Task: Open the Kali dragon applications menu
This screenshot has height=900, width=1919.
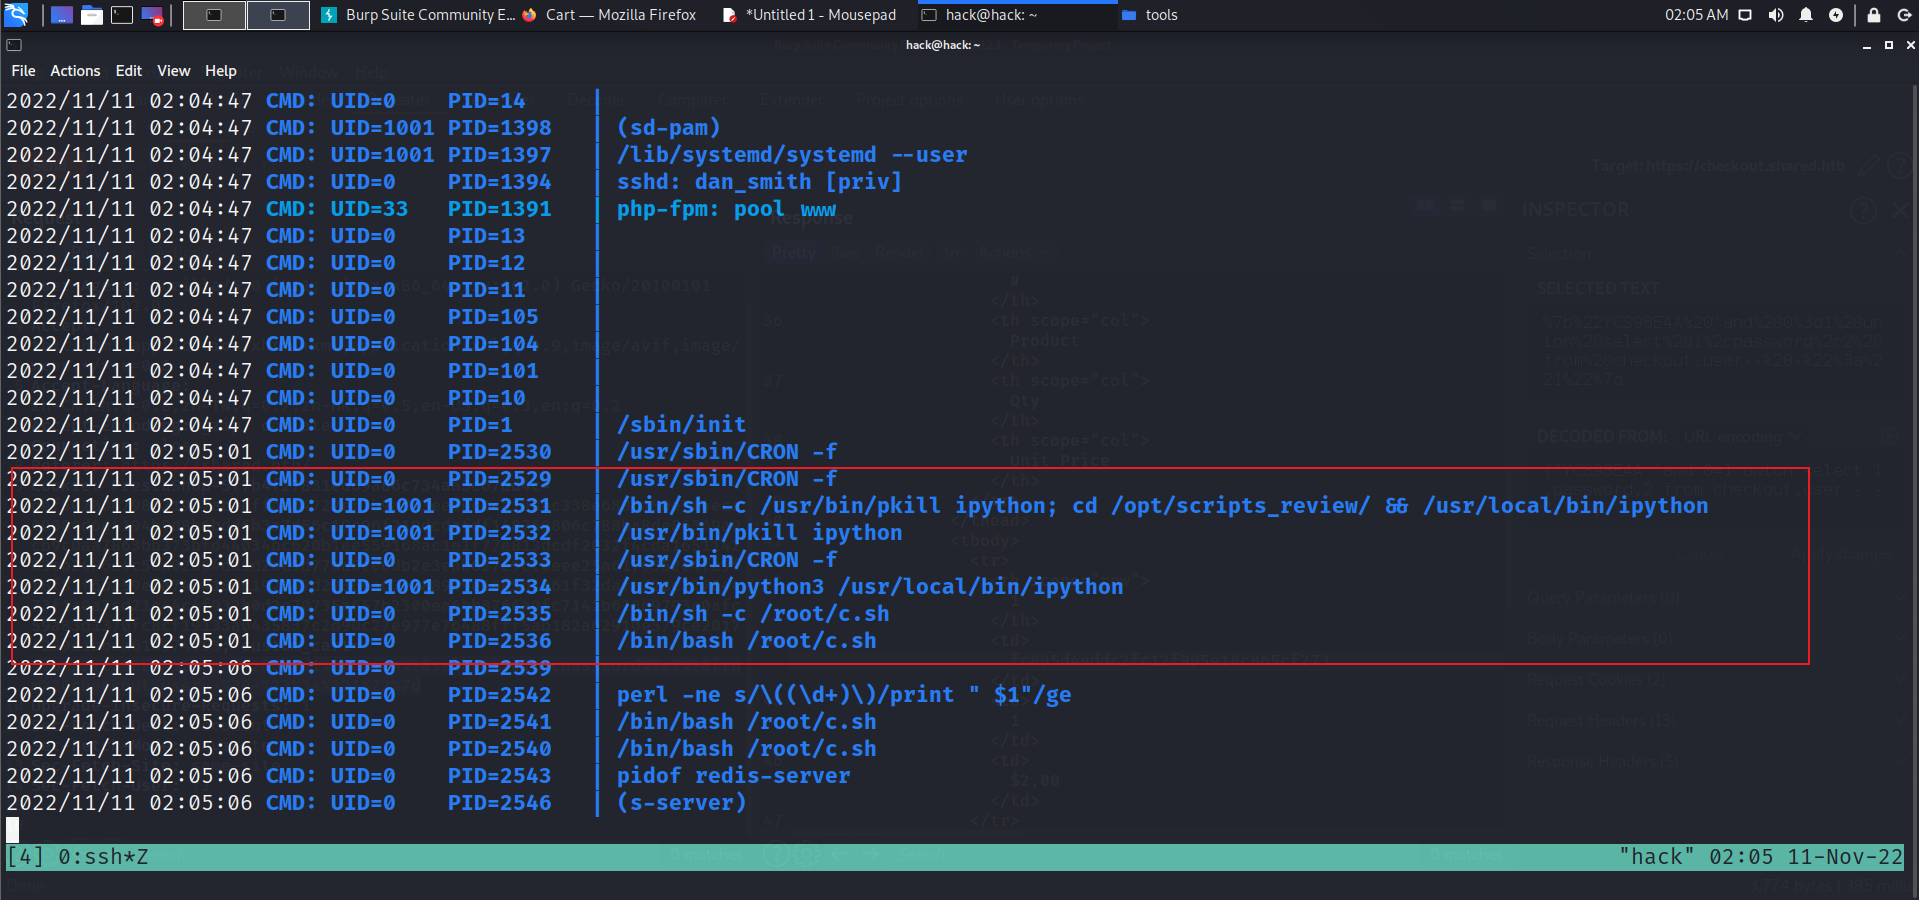Action: pos(16,15)
